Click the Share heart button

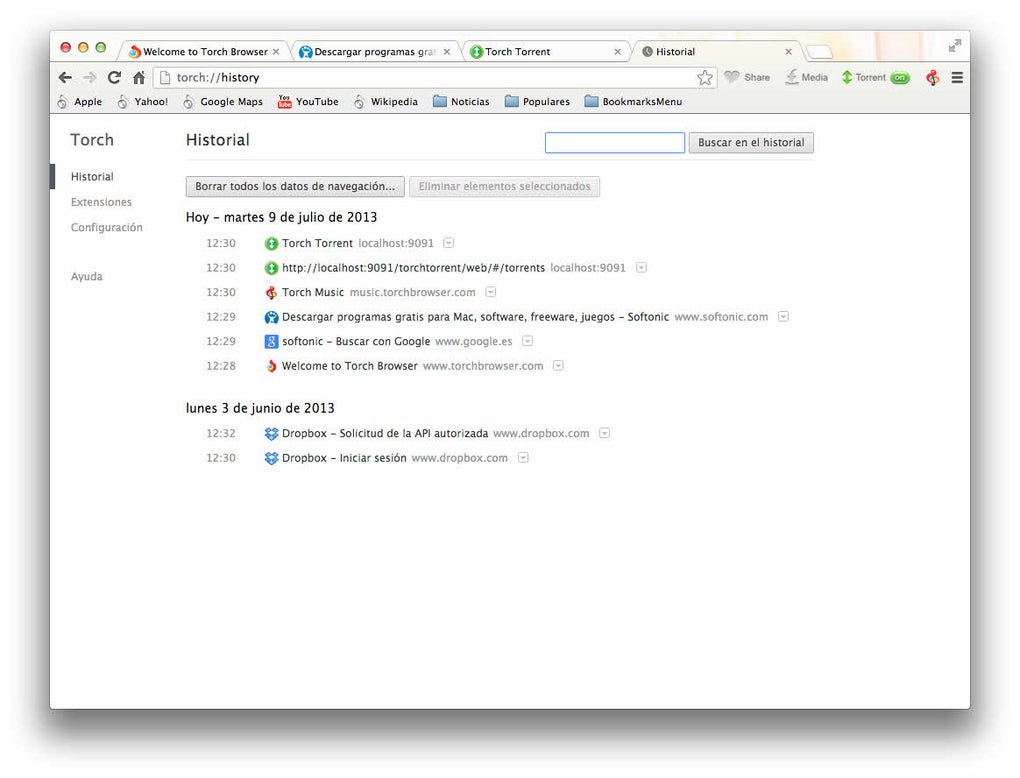click(747, 77)
